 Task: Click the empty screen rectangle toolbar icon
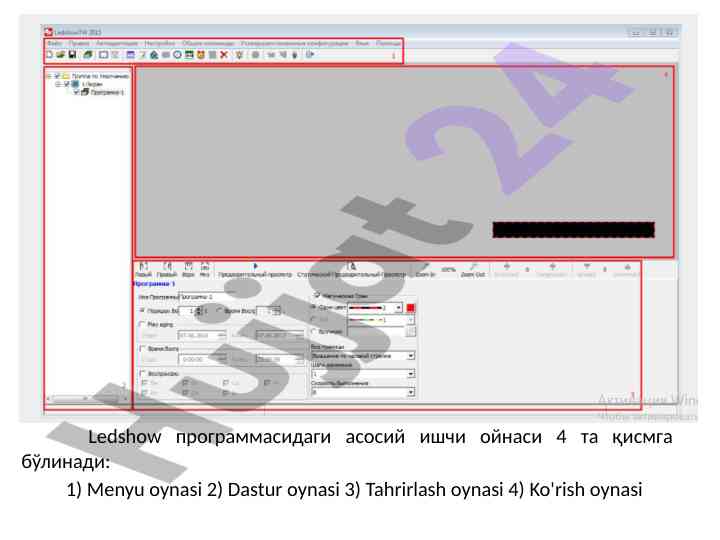[x=103, y=55]
